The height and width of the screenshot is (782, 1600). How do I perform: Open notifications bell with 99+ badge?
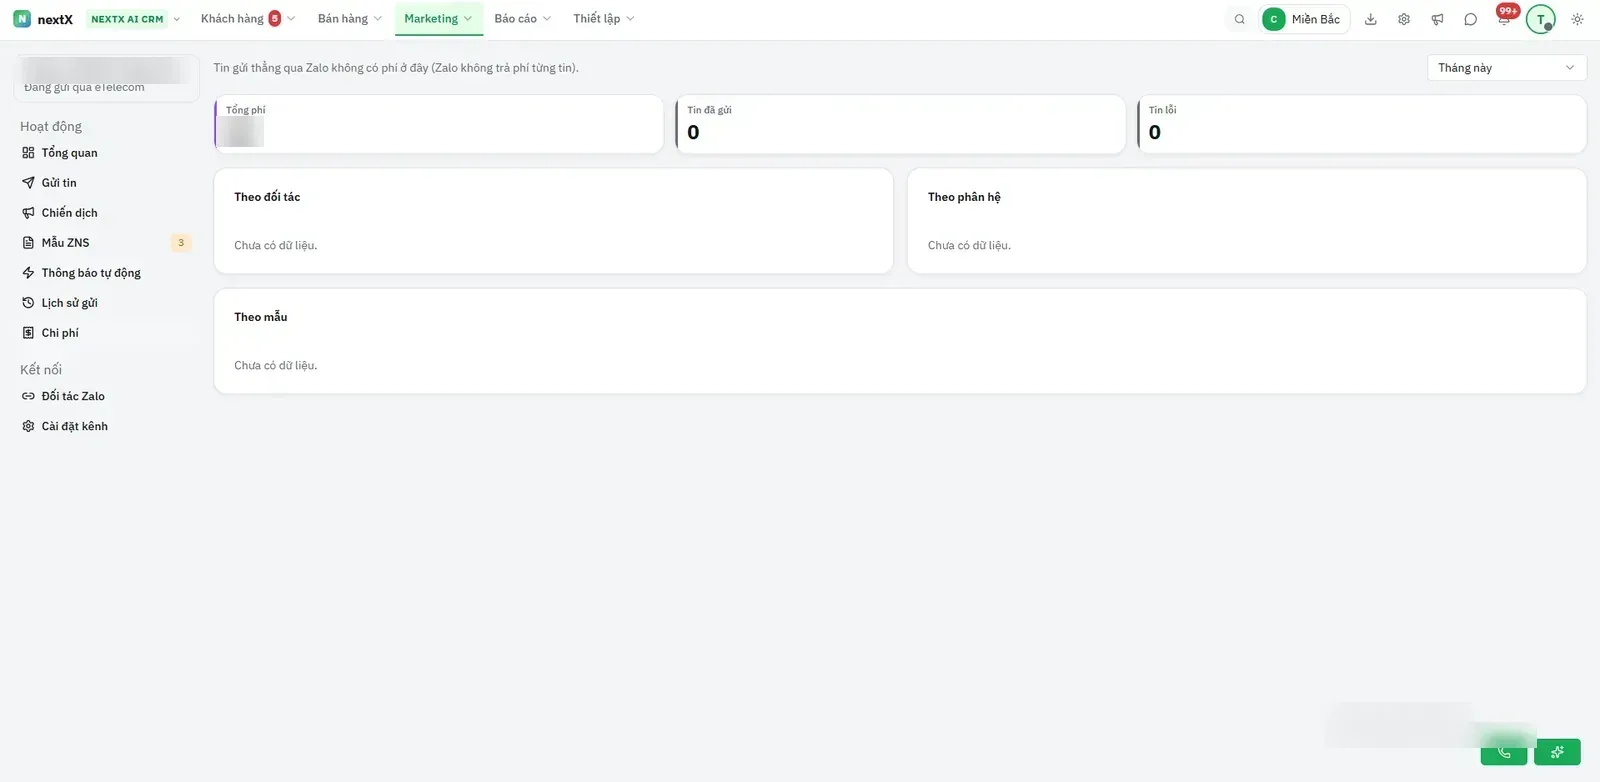tap(1504, 18)
